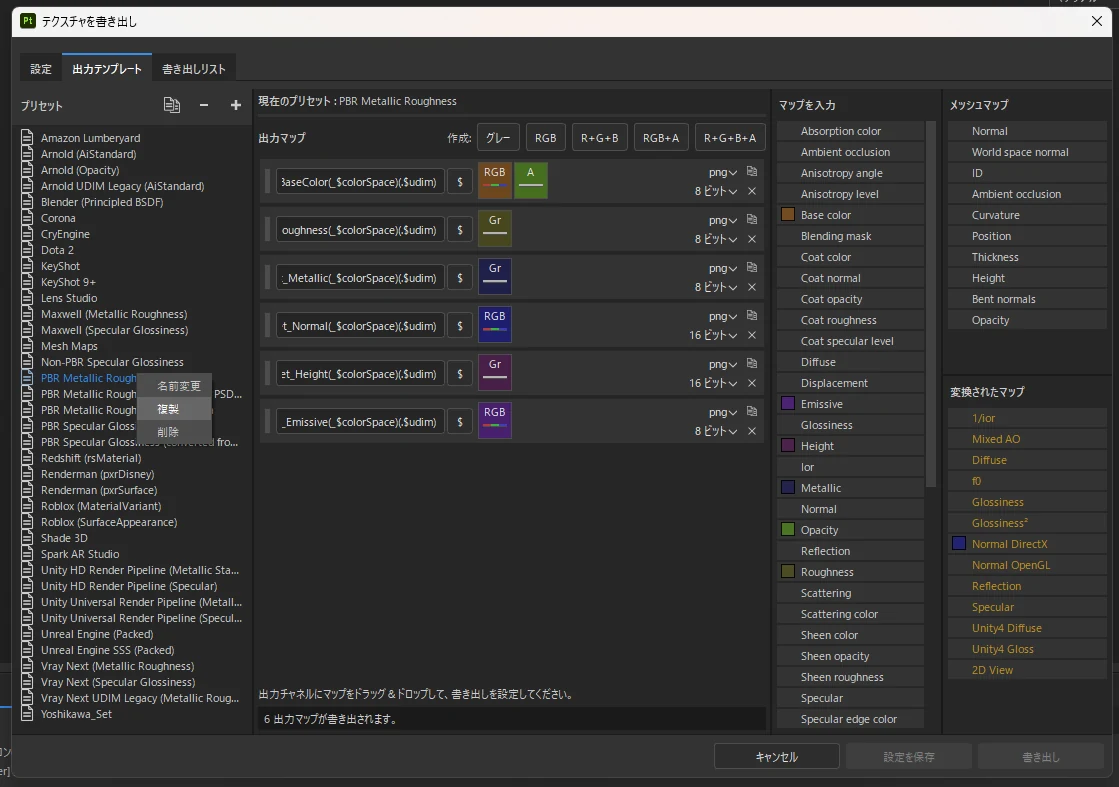
Task: Open 8 ビット depth dropdown for Emissive
Action: point(716,431)
